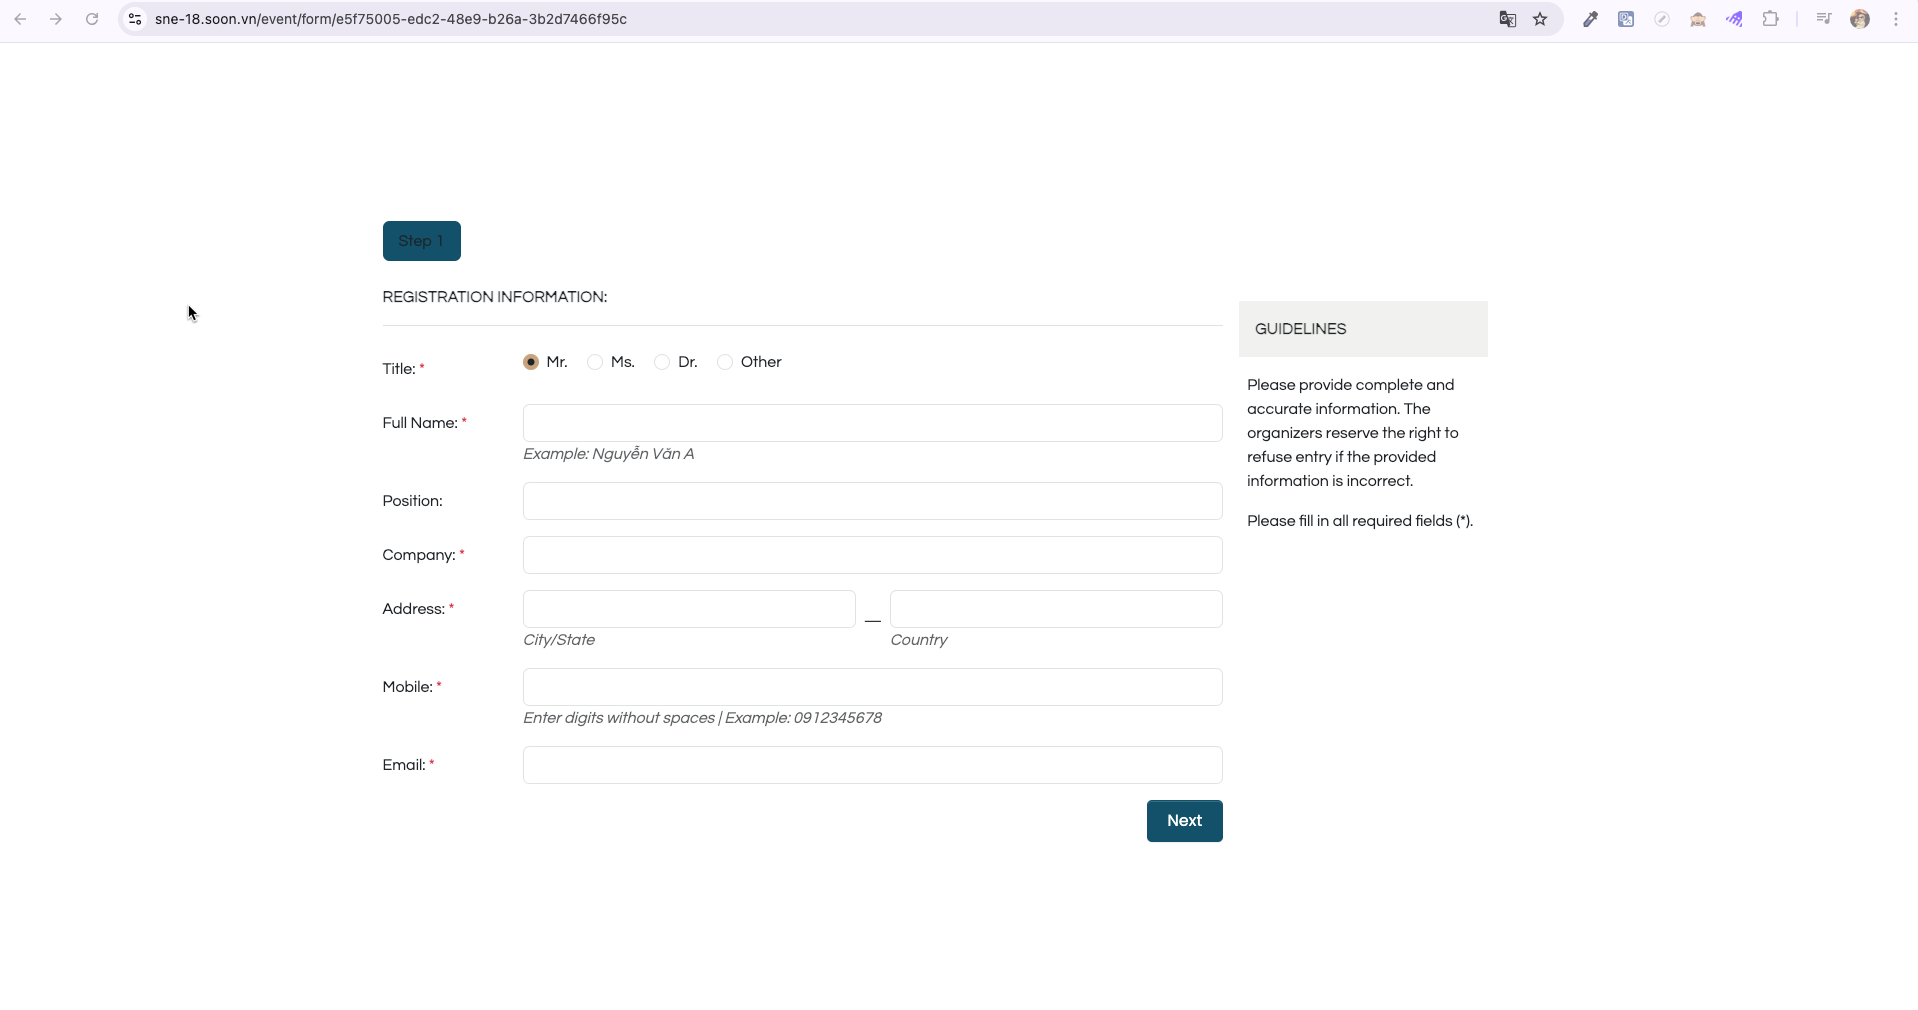
Task: Open the purple rocket extension
Action: pyautogui.click(x=1734, y=19)
